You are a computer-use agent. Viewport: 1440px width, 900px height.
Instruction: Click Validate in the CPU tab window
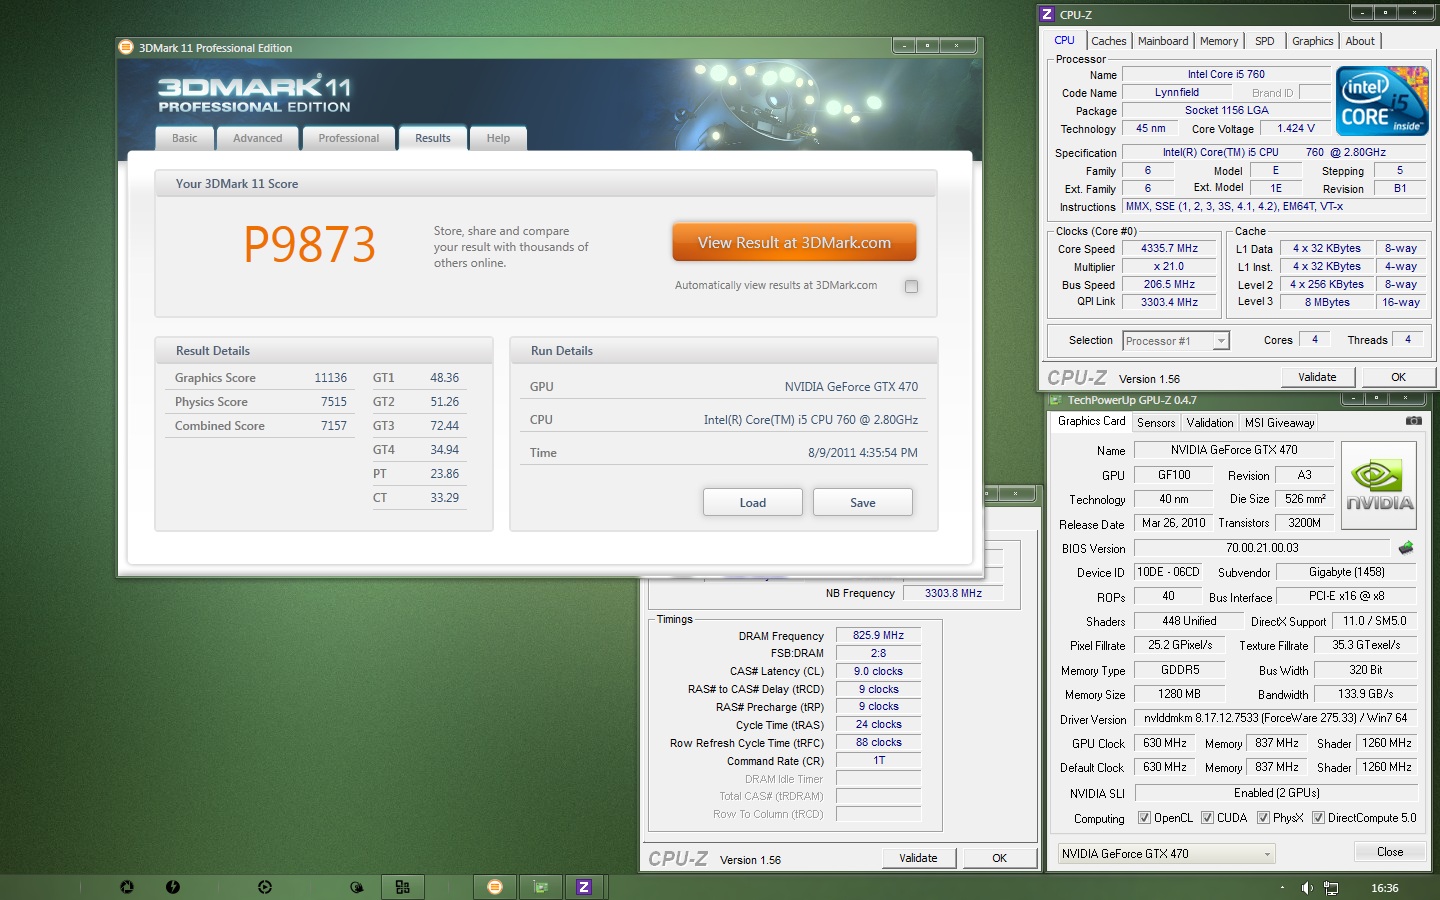pyautogui.click(x=1317, y=377)
